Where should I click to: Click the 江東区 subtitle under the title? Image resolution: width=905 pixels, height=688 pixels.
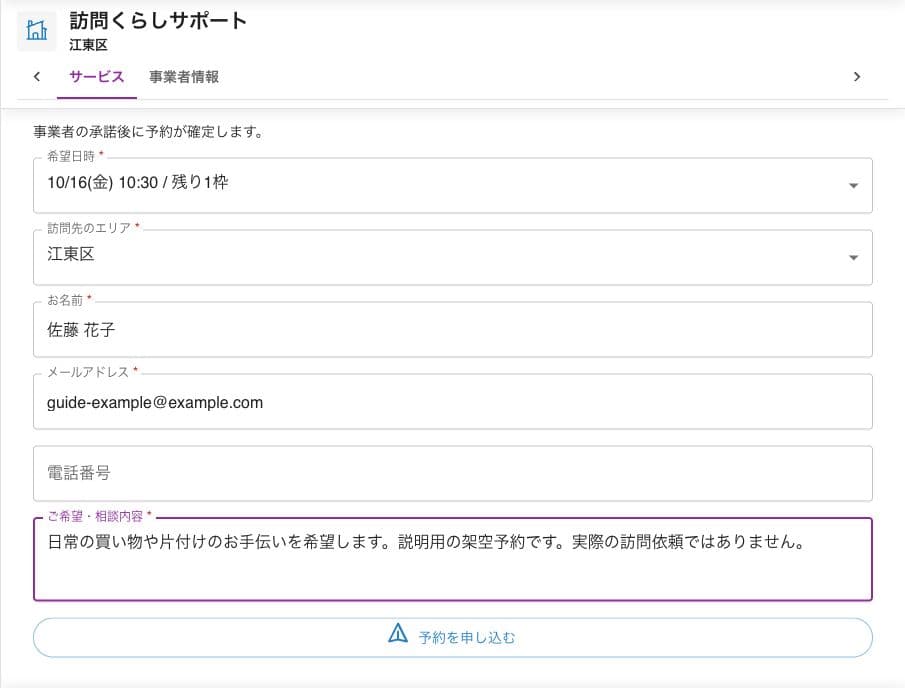(88, 45)
